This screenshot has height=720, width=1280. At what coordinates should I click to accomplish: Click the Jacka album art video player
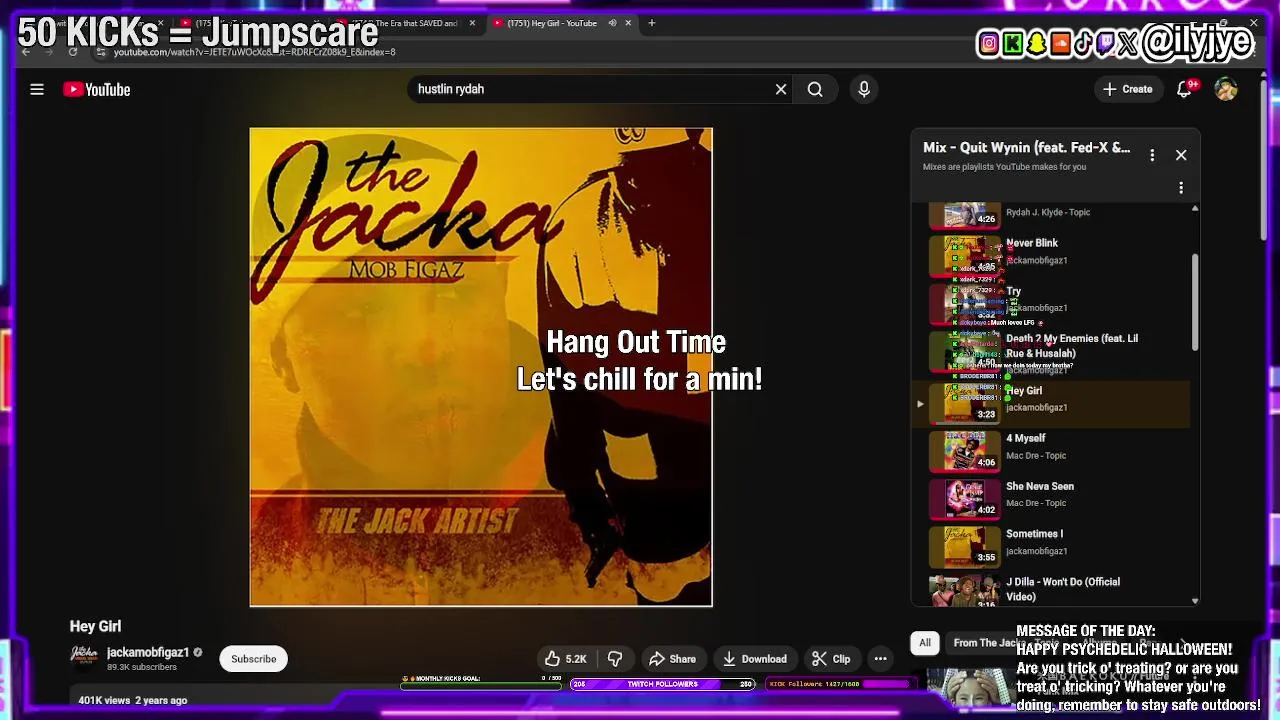pos(481,367)
